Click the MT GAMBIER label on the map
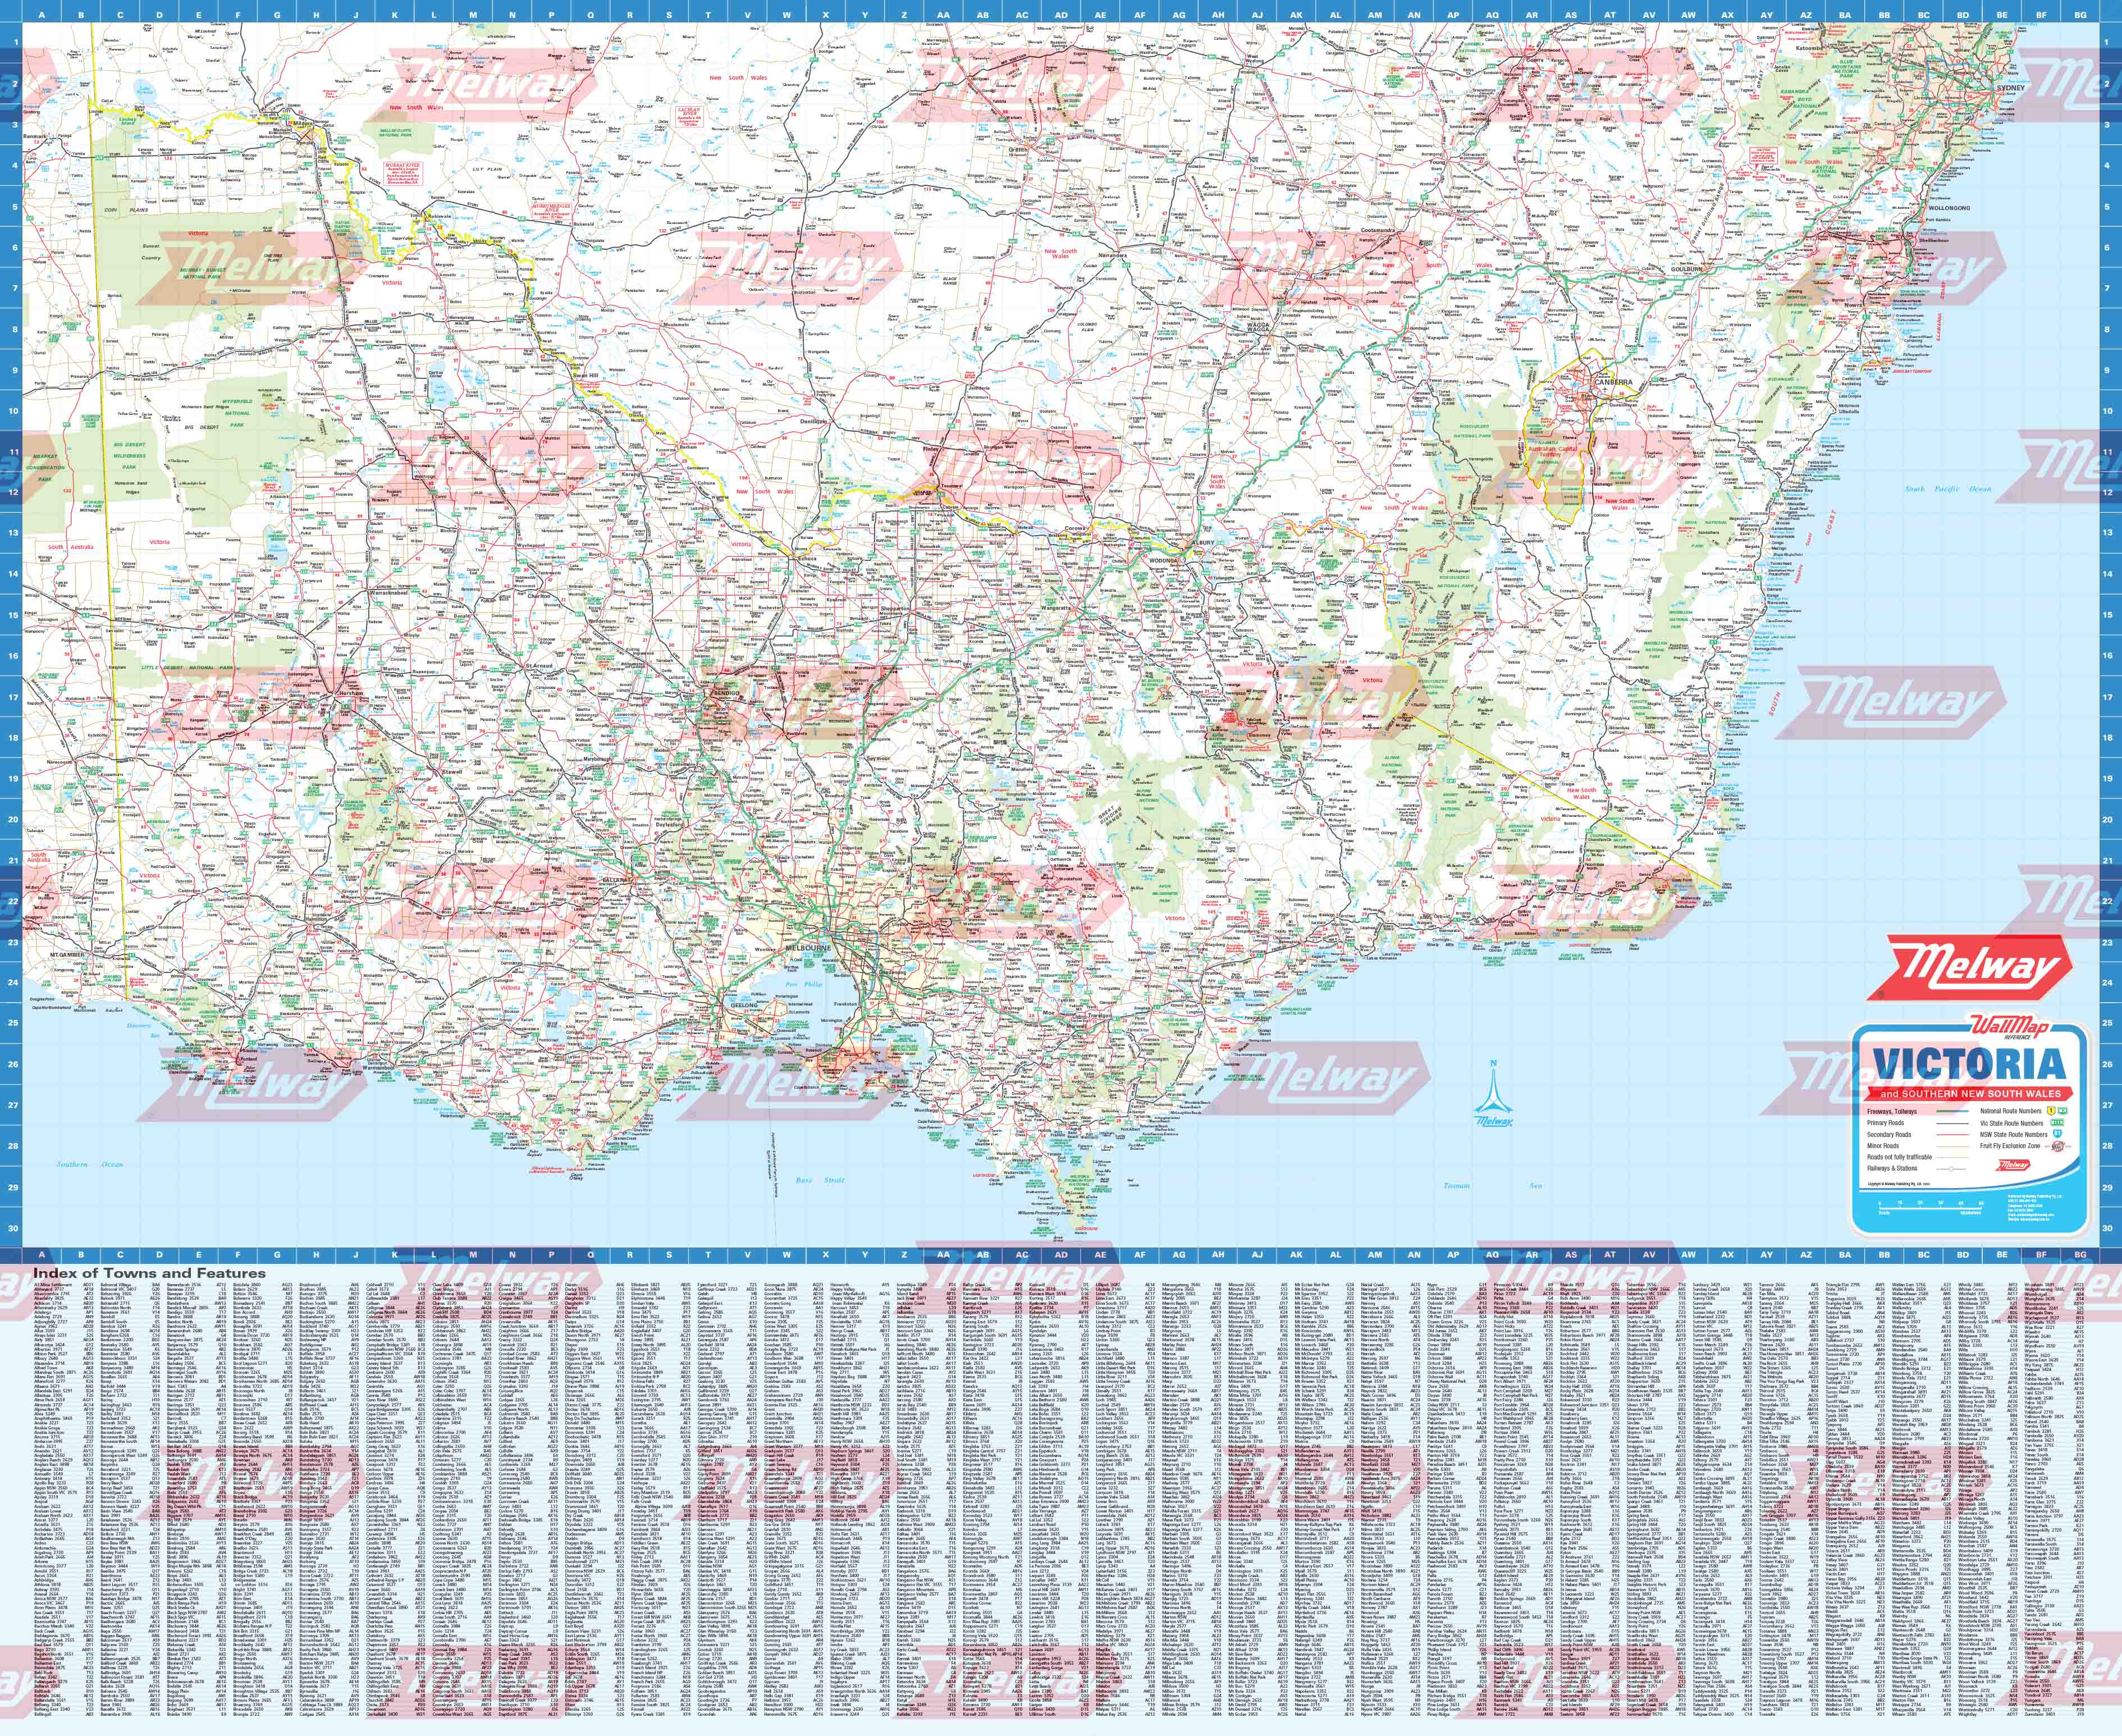Screen dimensions: 2122x1736 pos(68,954)
